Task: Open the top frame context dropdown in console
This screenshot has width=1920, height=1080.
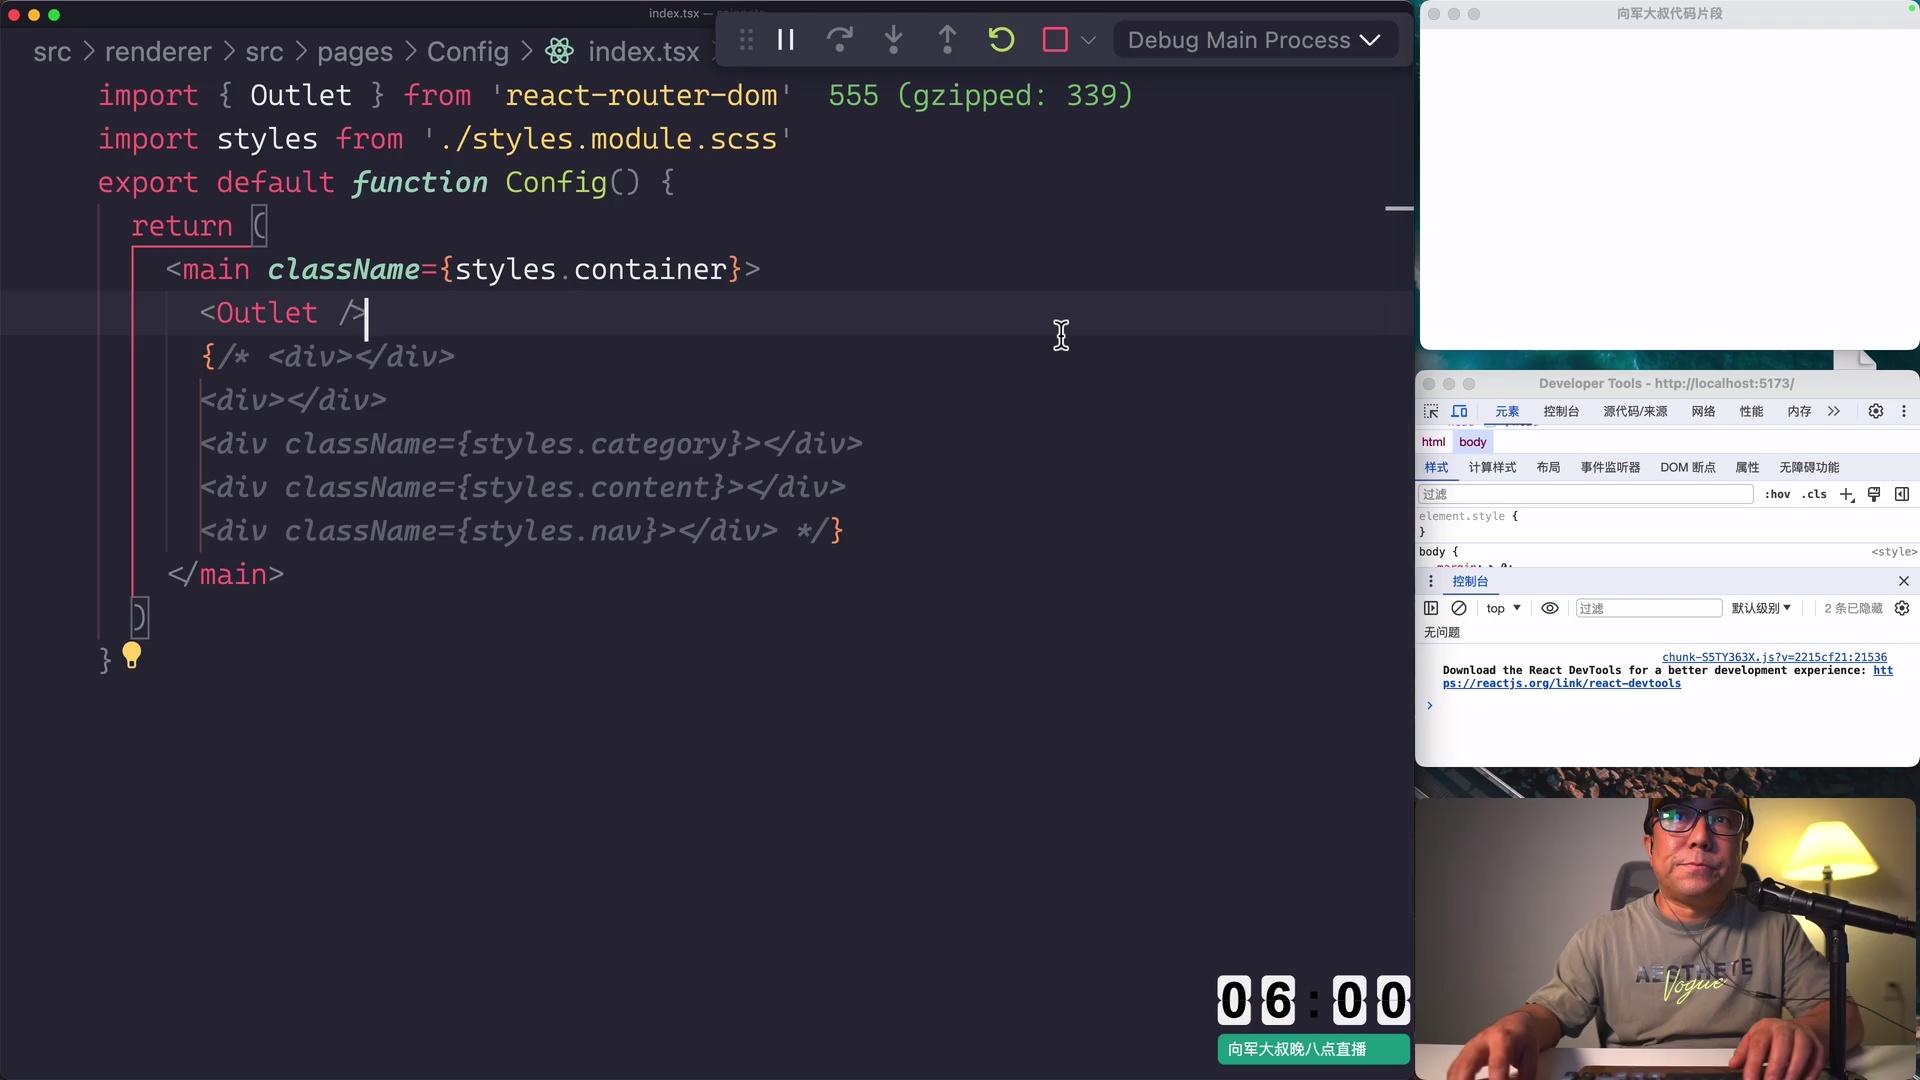Action: pos(1502,608)
